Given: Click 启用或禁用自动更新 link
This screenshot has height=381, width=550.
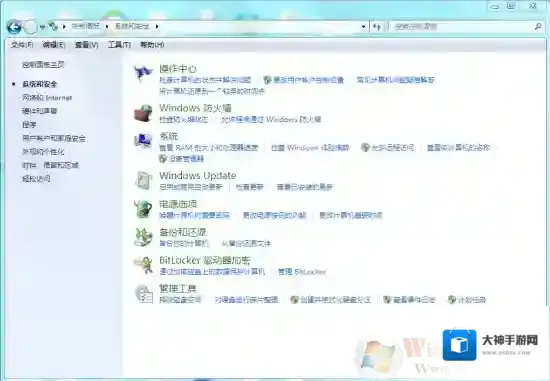Looking at the screenshot, I should [191, 187].
